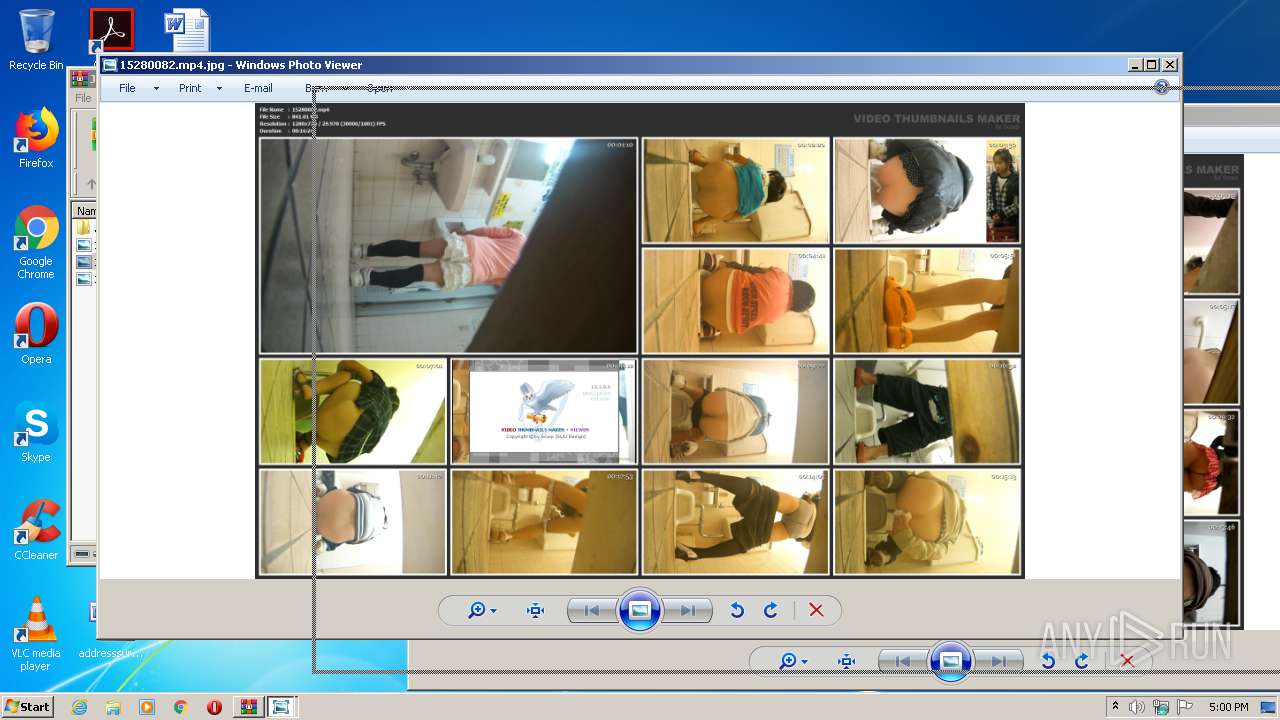Delete the image with the red X button
This screenshot has width=1280, height=720.
click(816, 610)
